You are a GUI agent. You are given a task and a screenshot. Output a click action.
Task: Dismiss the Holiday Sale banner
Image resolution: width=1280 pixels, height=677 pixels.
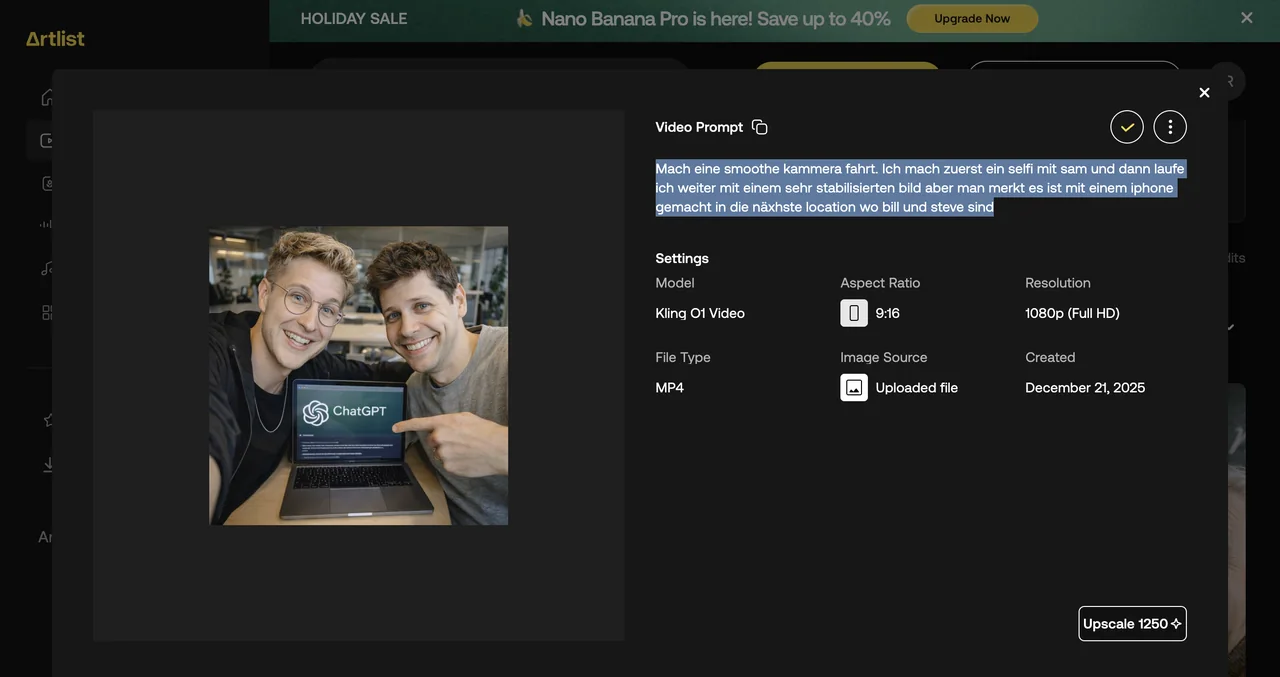[x=1247, y=18]
